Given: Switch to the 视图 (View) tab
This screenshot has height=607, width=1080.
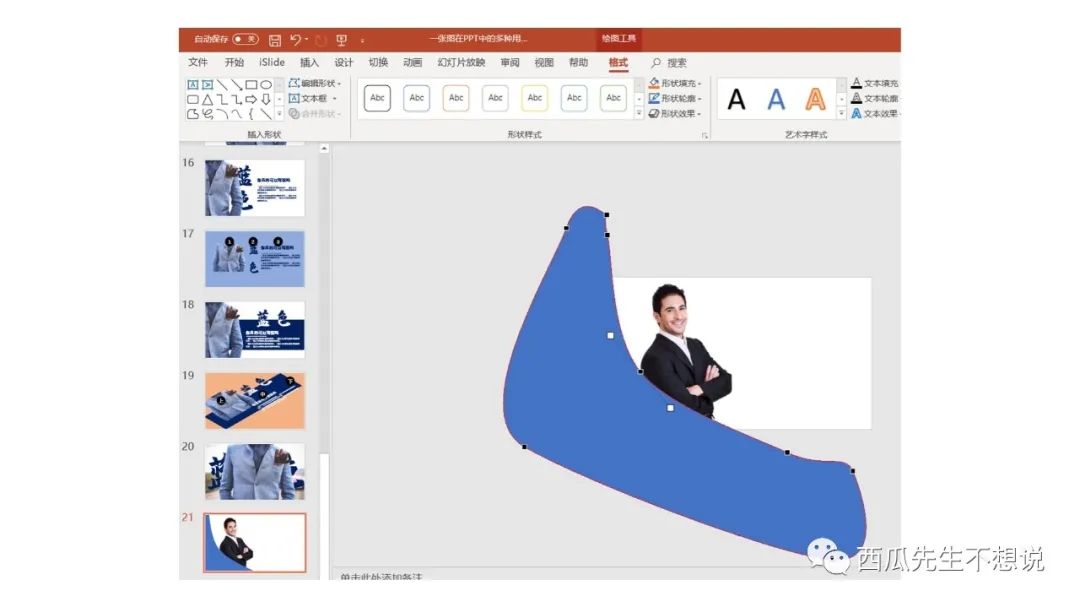Looking at the screenshot, I should click(544, 63).
